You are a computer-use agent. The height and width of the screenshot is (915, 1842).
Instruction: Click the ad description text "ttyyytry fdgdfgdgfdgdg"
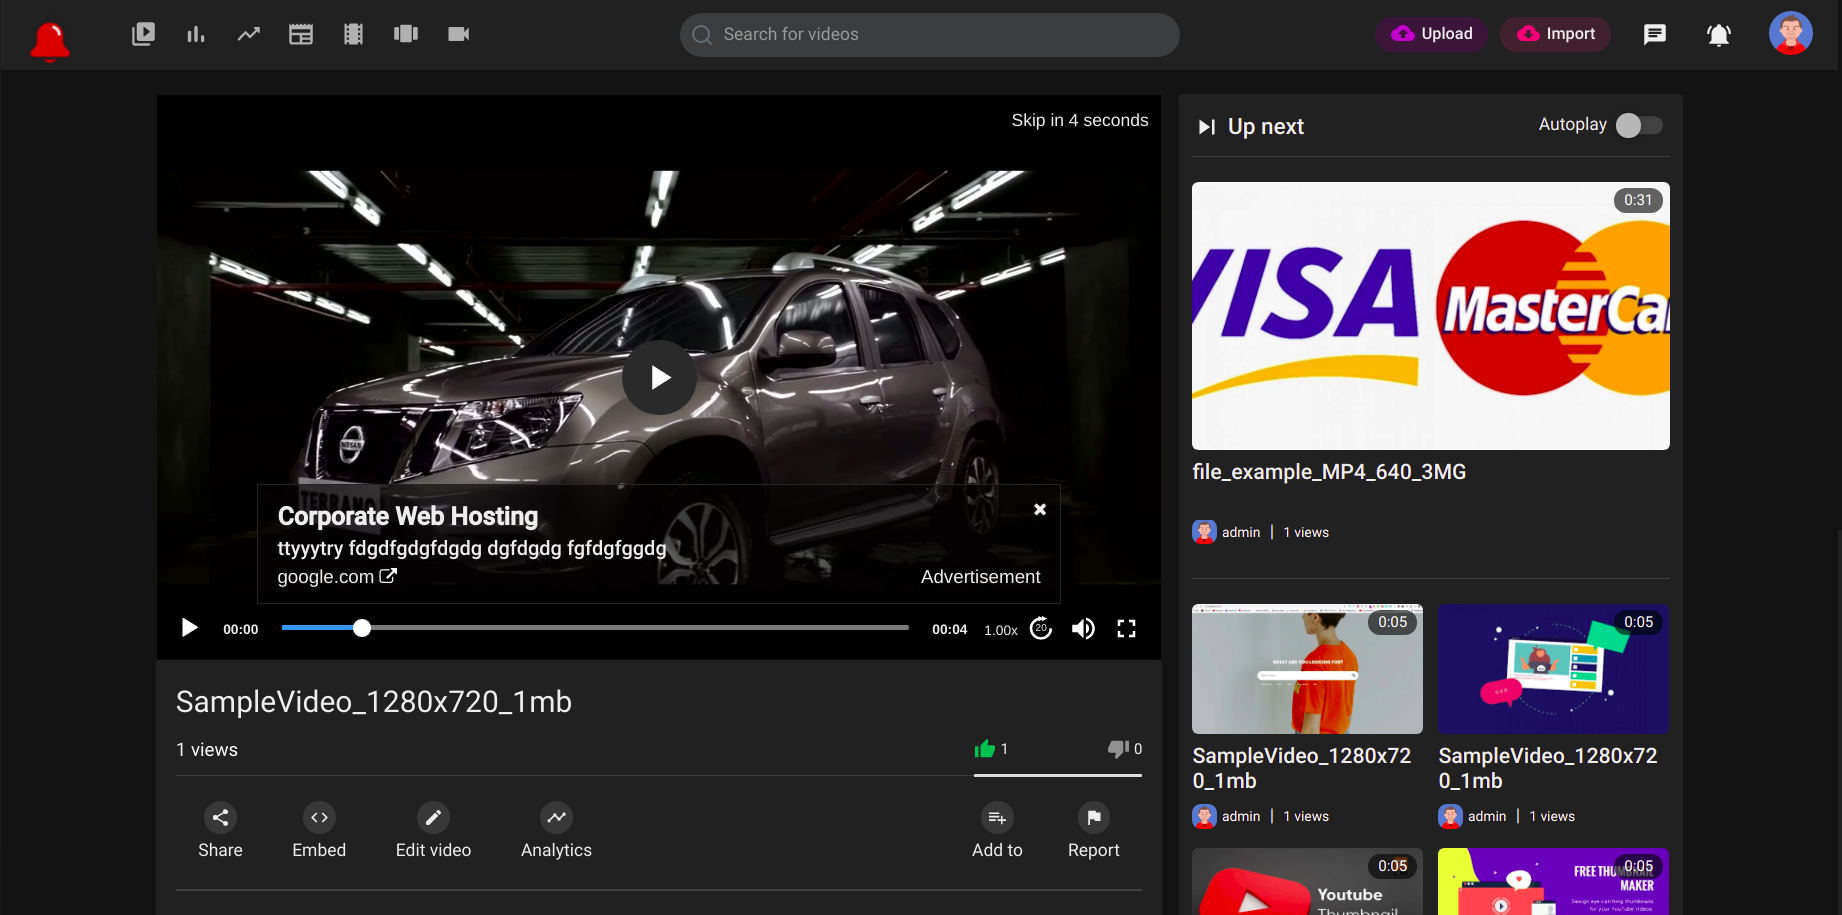[472, 548]
